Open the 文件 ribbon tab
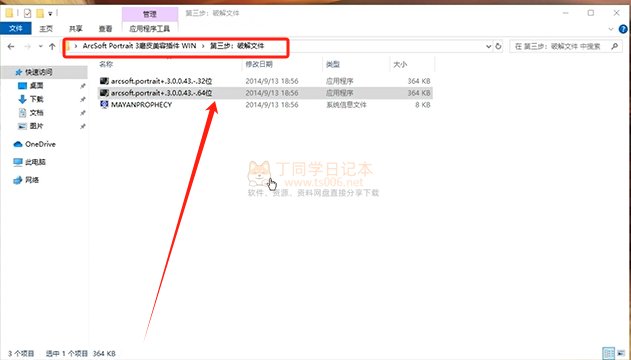 [x=16, y=28]
